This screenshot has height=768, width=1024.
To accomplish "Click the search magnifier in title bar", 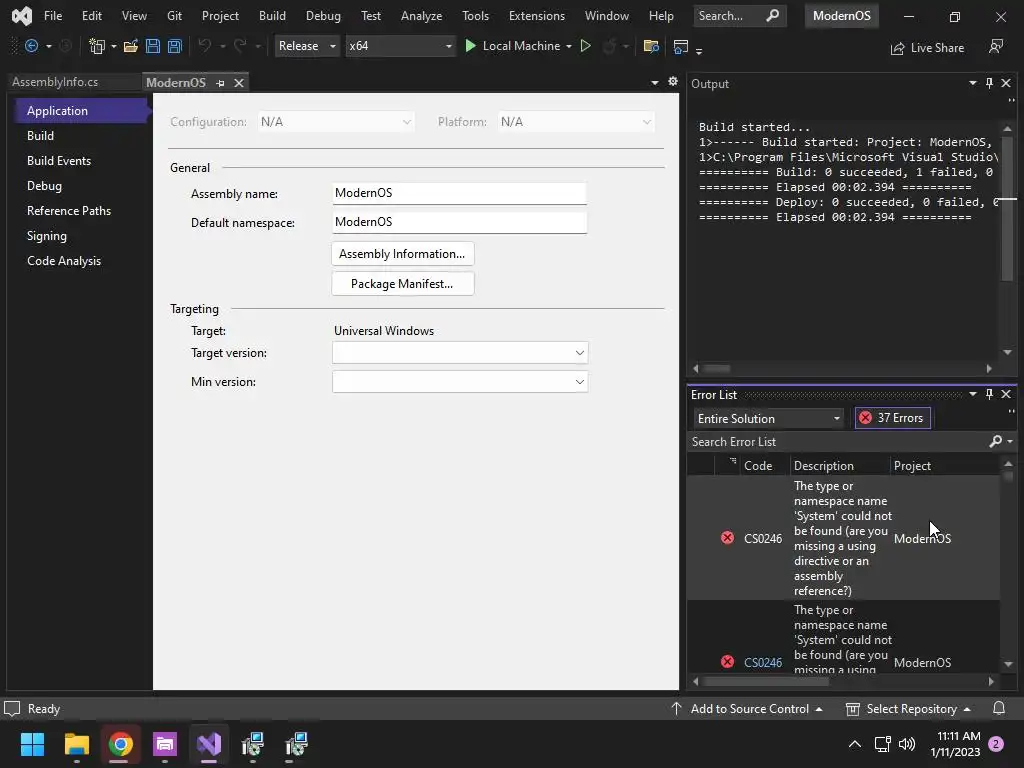I will (x=773, y=15).
